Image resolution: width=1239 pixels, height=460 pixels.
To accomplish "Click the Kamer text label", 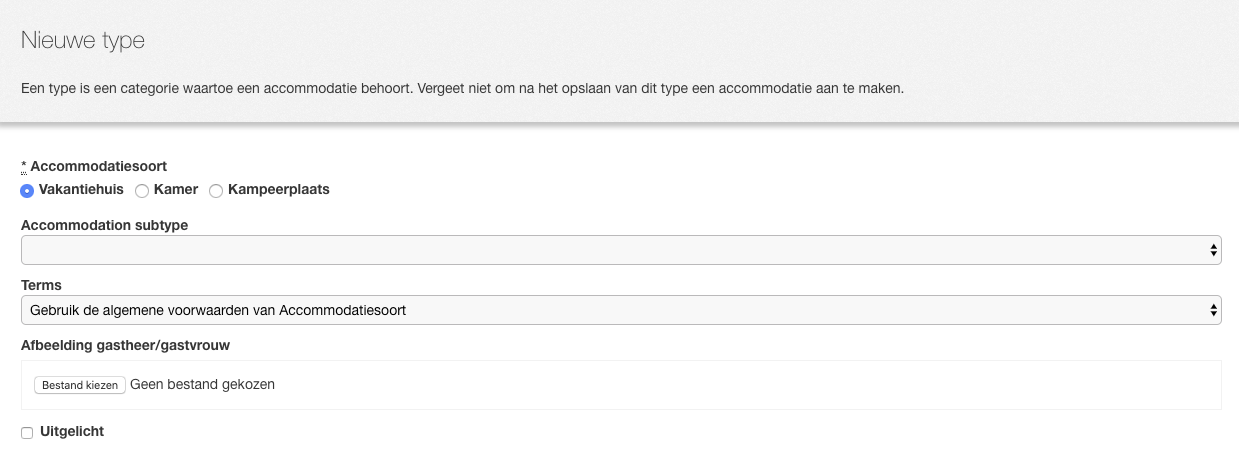I will coord(176,189).
